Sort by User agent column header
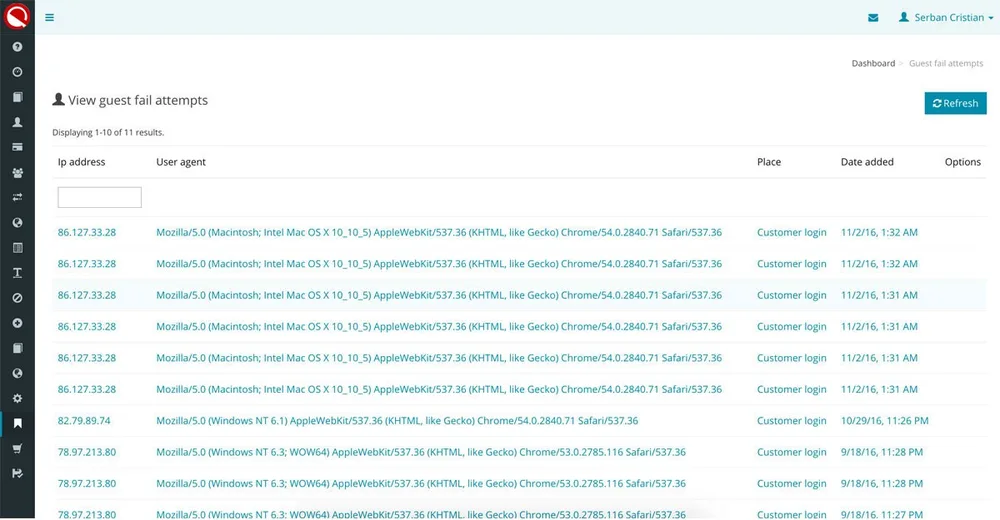The image size is (1000, 520). pyautogui.click(x=181, y=162)
